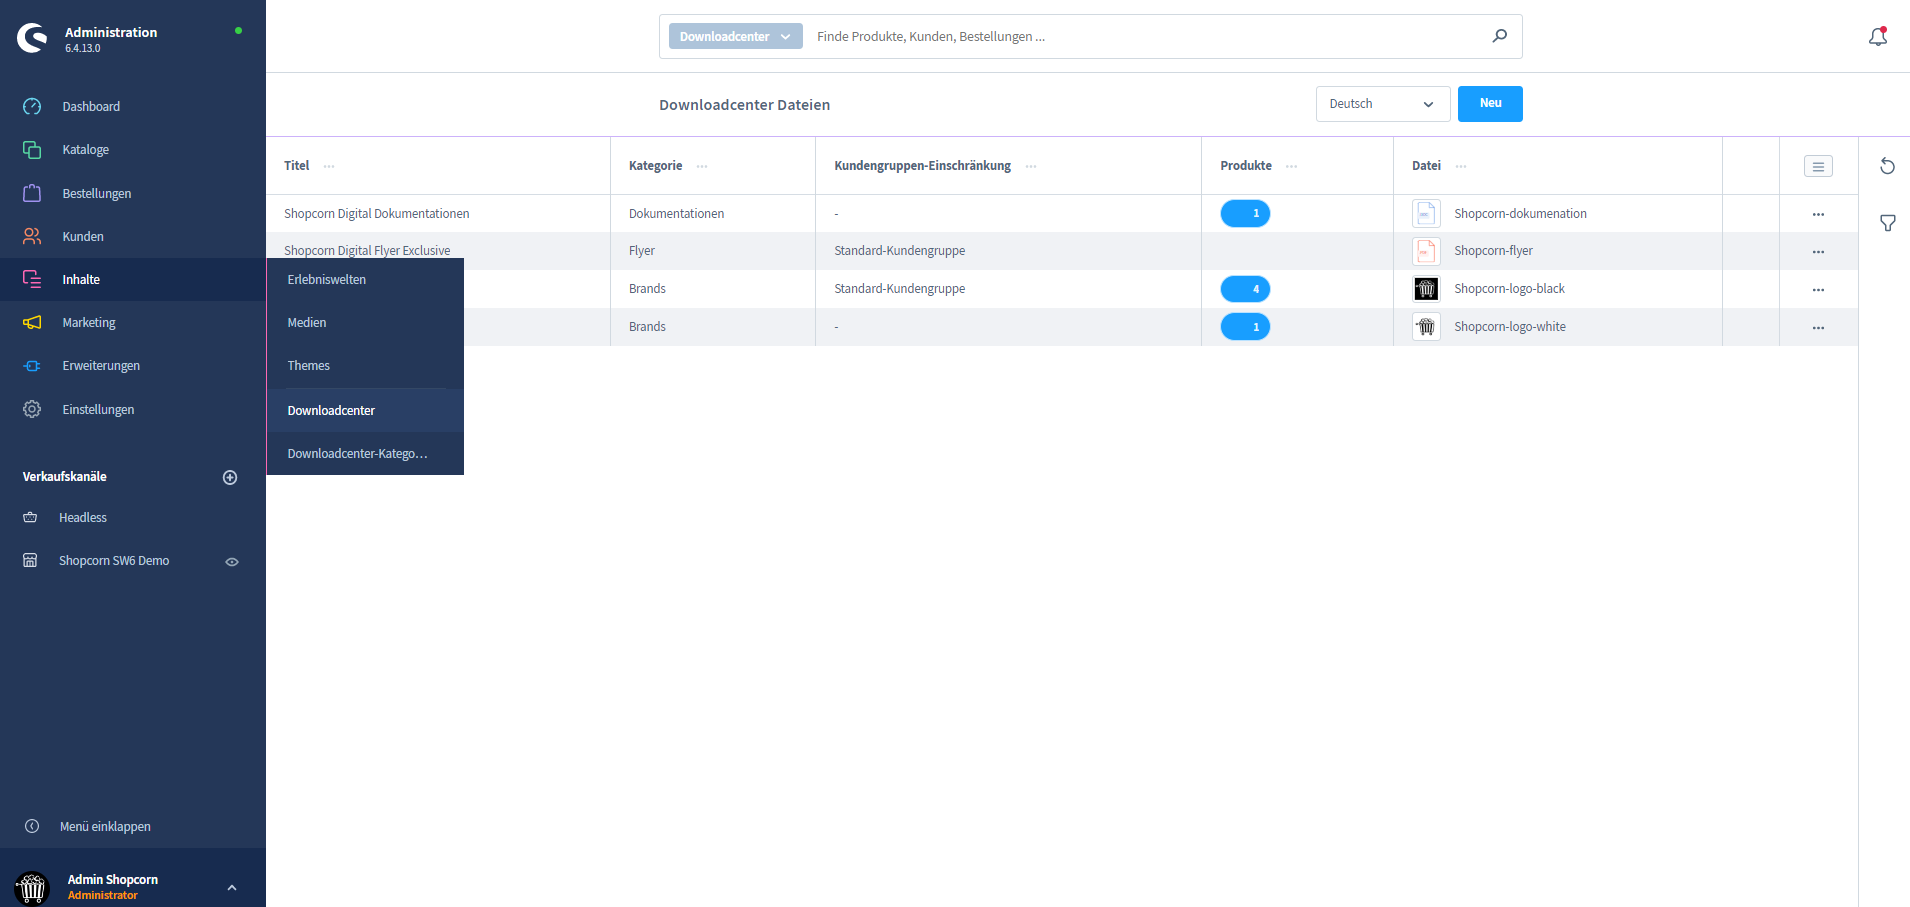Click the Shopcorn-logo-white file name
Screen dimensions: 1910x907
coord(1510,326)
